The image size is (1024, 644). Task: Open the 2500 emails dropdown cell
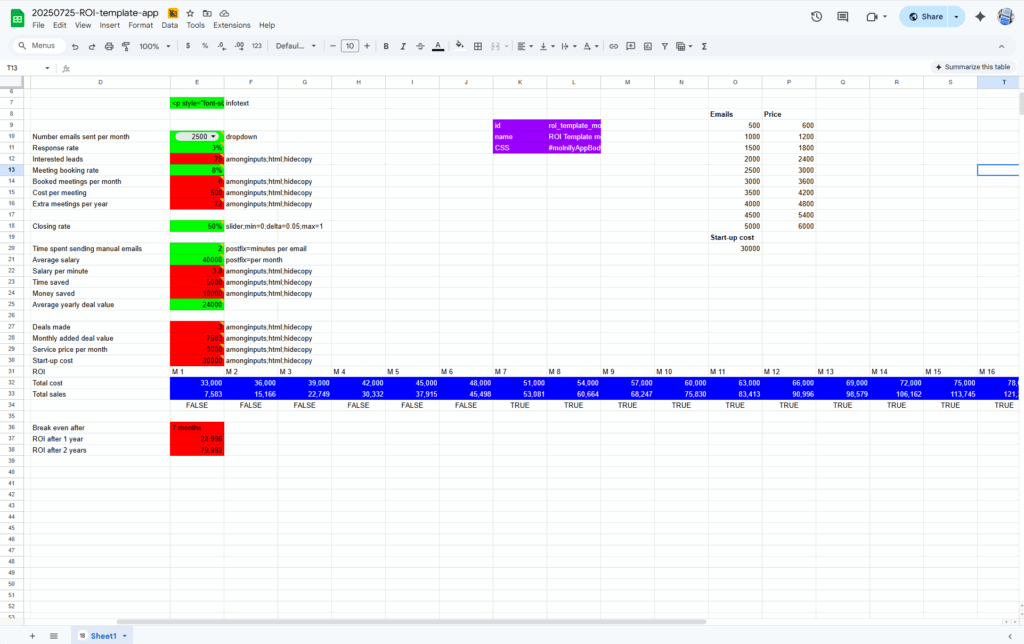(x=197, y=137)
